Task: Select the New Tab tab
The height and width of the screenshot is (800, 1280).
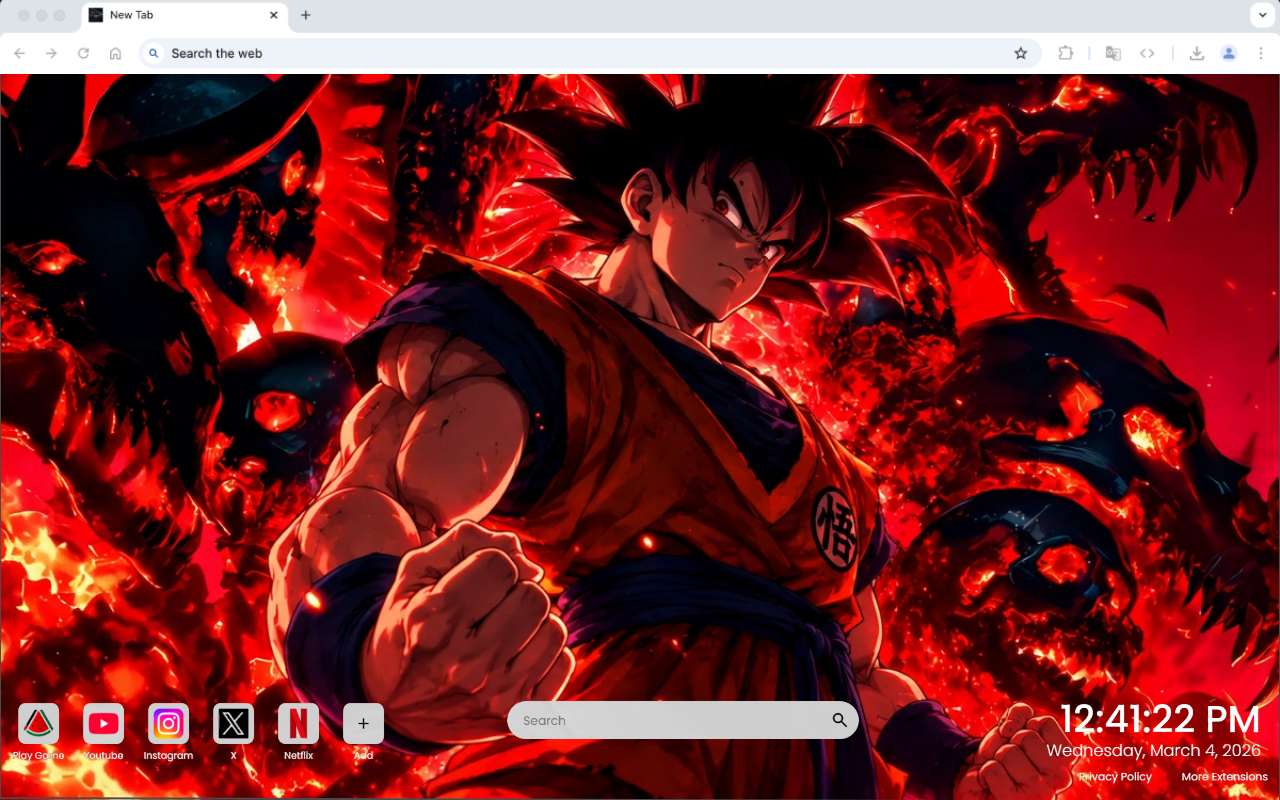Action: [x=184, y=15]
